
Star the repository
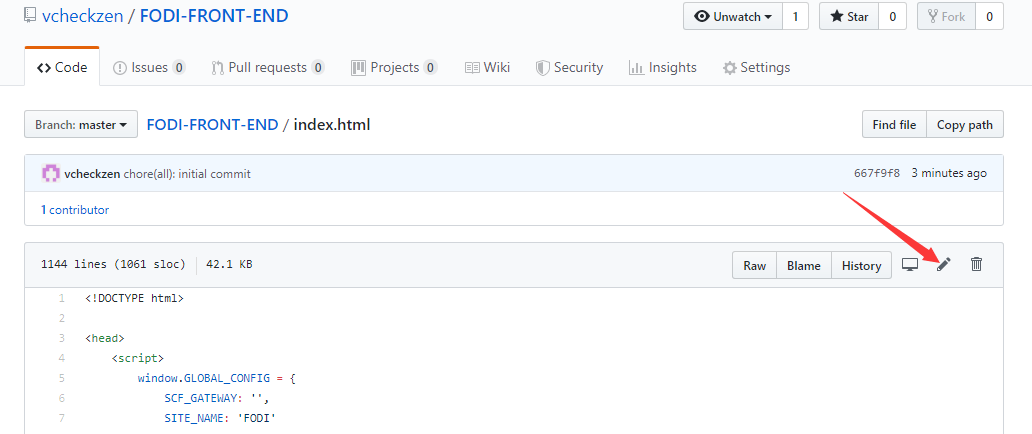849,16
